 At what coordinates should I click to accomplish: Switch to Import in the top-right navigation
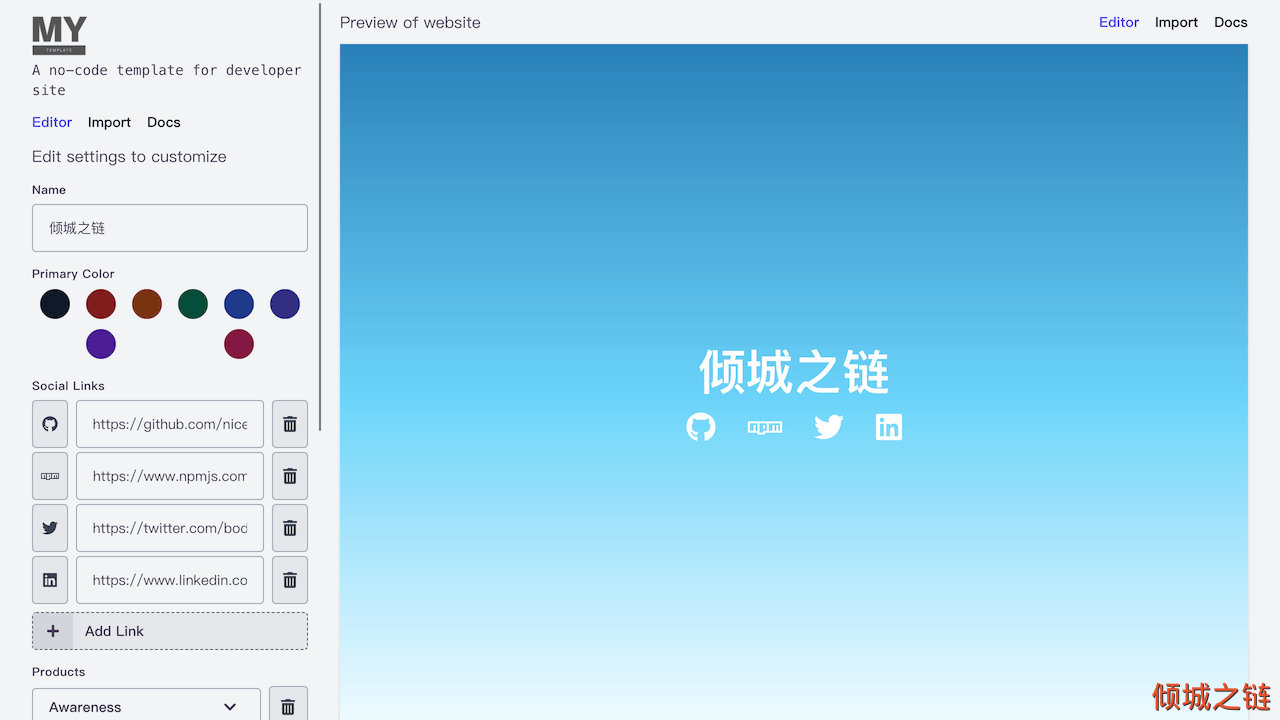1176,22
